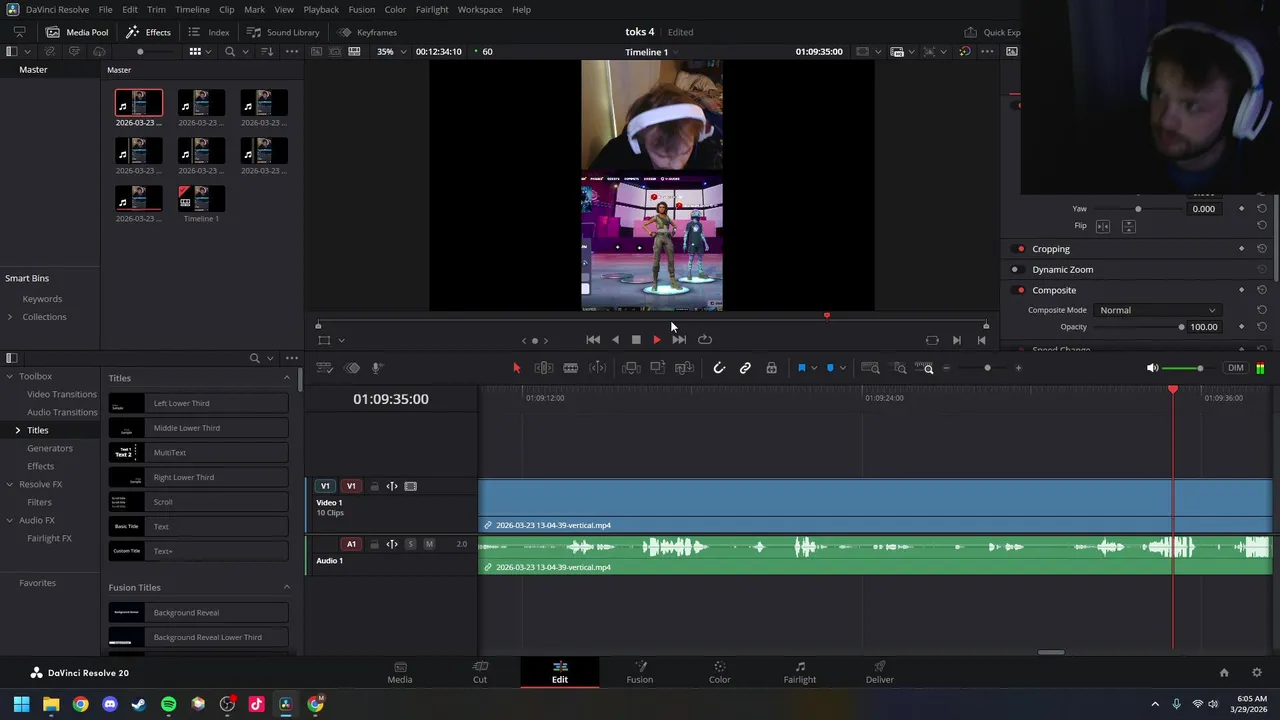Open the Fusion menu

coord(362,9)
